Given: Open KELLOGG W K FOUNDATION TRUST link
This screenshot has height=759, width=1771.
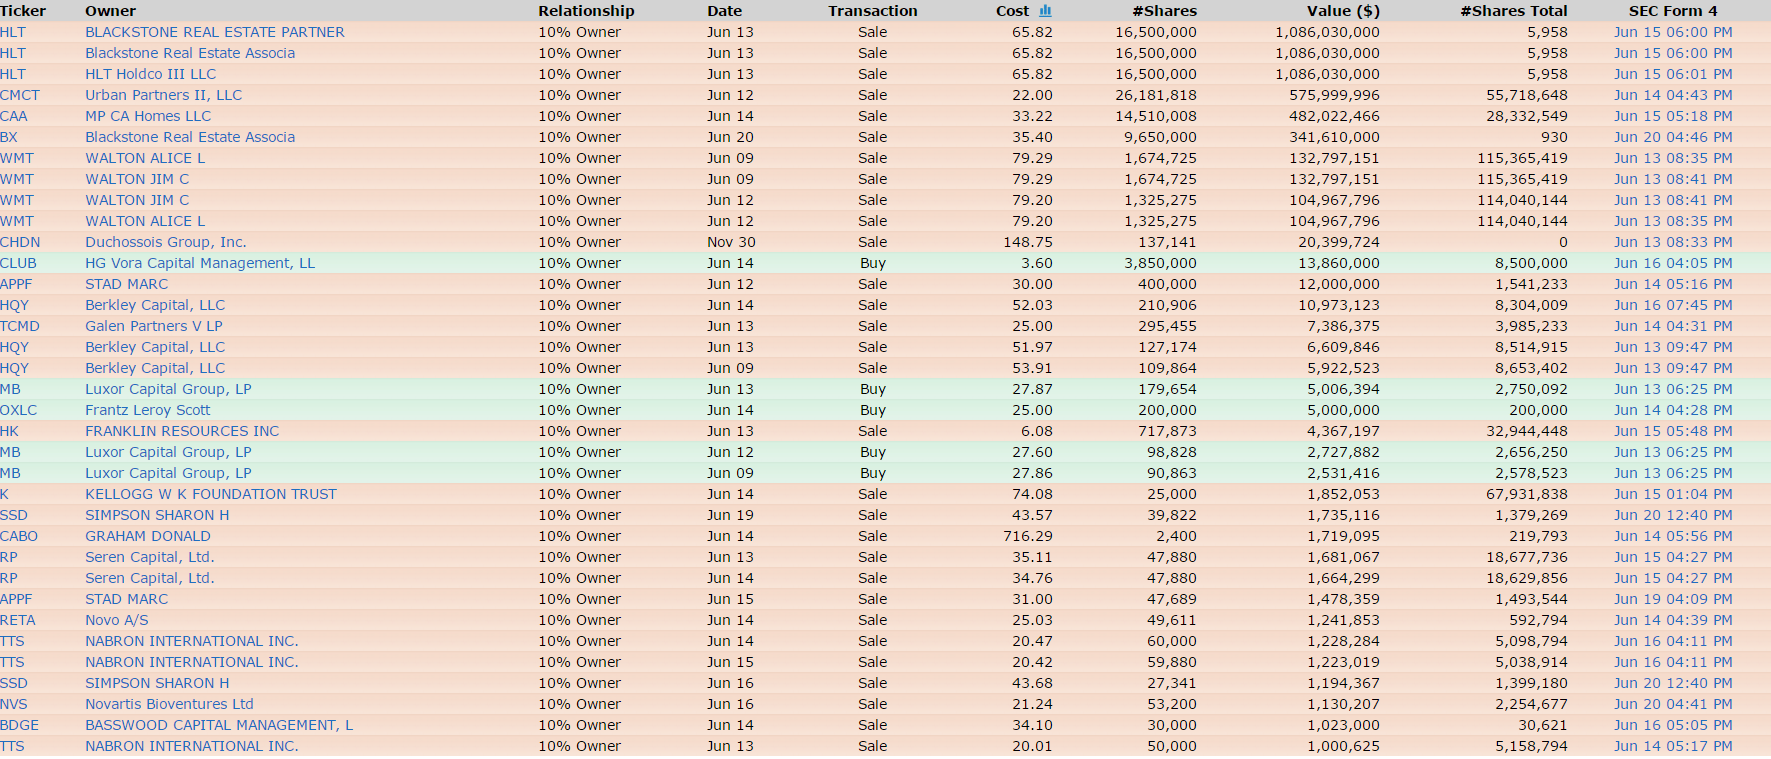Looking at the screenshot, I should [210, 494].
